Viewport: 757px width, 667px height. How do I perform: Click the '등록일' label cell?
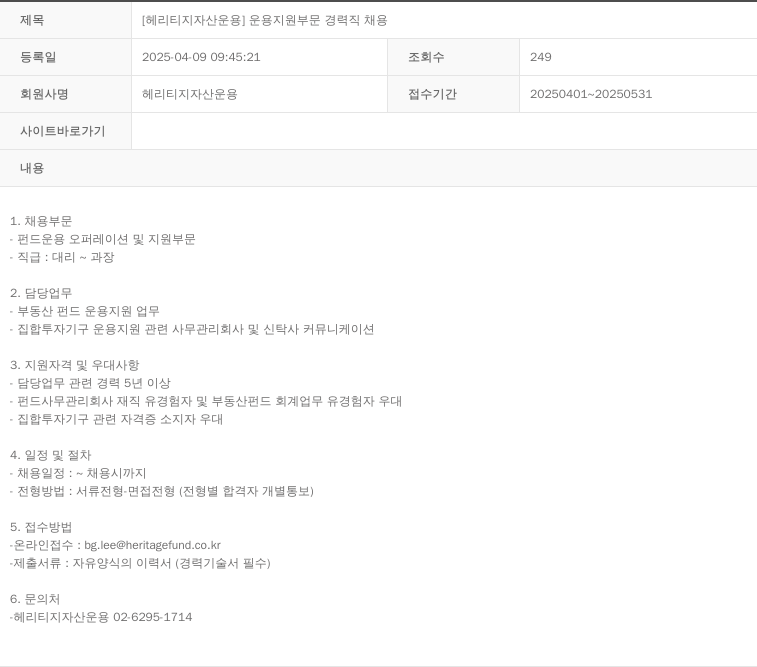[66, 57]
